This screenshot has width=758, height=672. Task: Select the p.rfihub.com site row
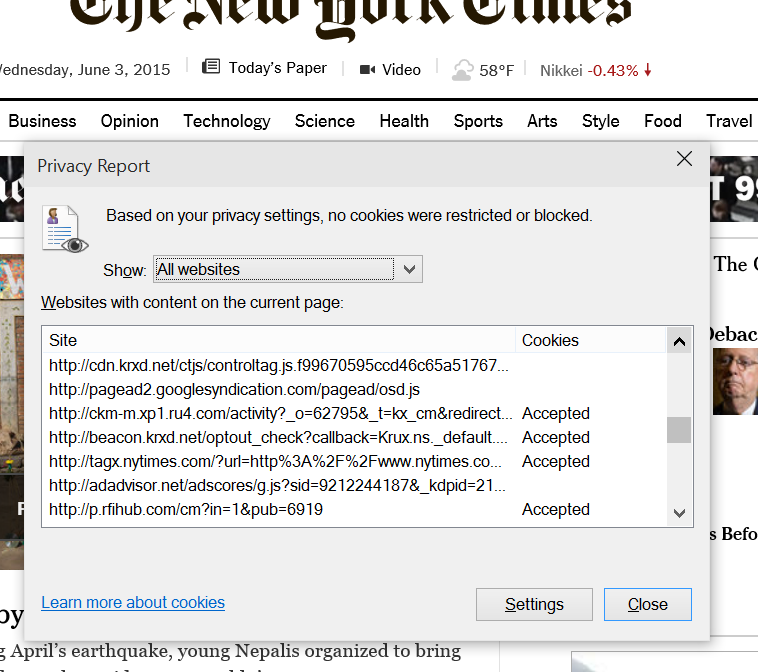185,510
